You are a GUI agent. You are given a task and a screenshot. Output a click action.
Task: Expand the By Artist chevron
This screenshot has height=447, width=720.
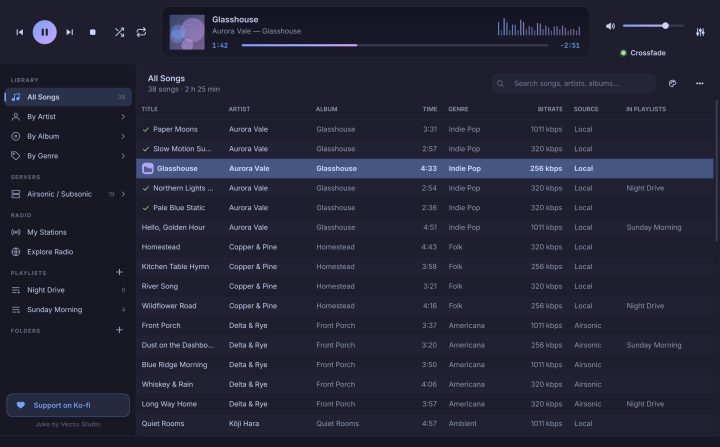[123, 117]
